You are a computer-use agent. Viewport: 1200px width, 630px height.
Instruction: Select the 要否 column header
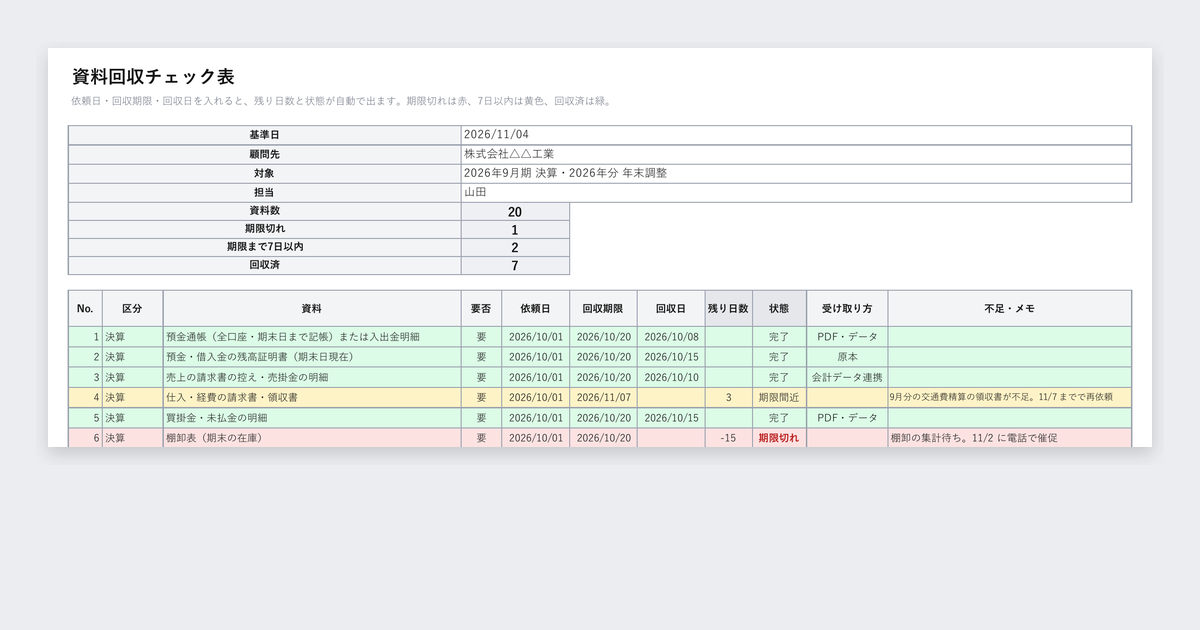tap(481, 309)
